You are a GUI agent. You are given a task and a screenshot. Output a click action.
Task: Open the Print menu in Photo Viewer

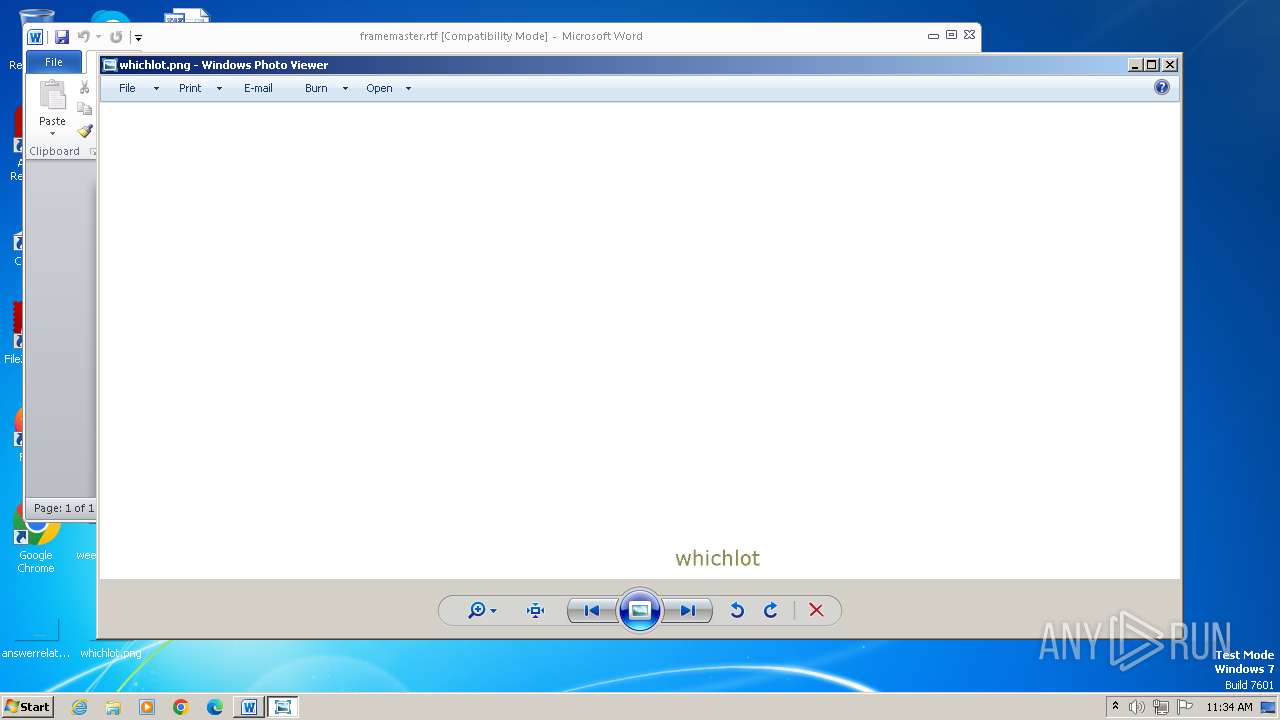coord(190,88)
